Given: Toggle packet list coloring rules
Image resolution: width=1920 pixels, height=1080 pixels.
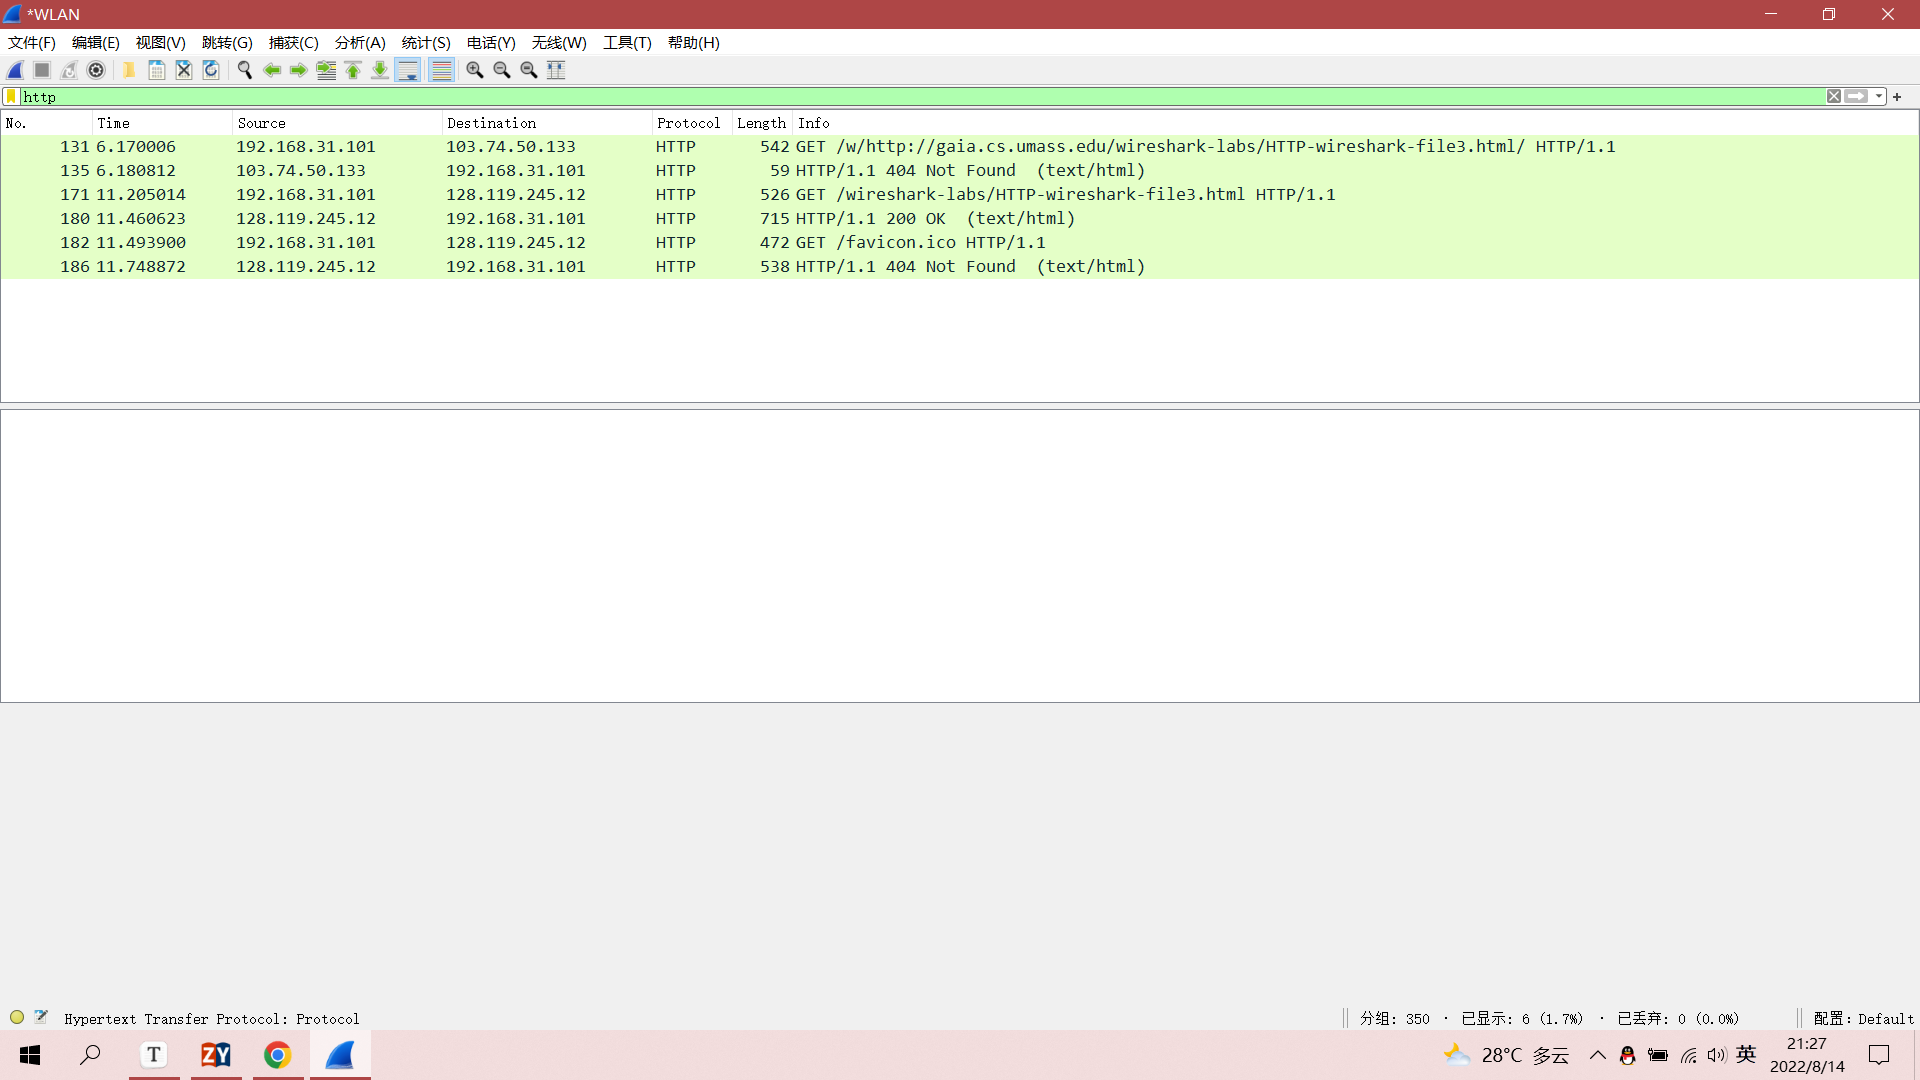Looking at the screenshot, I should tap(441, 70).
